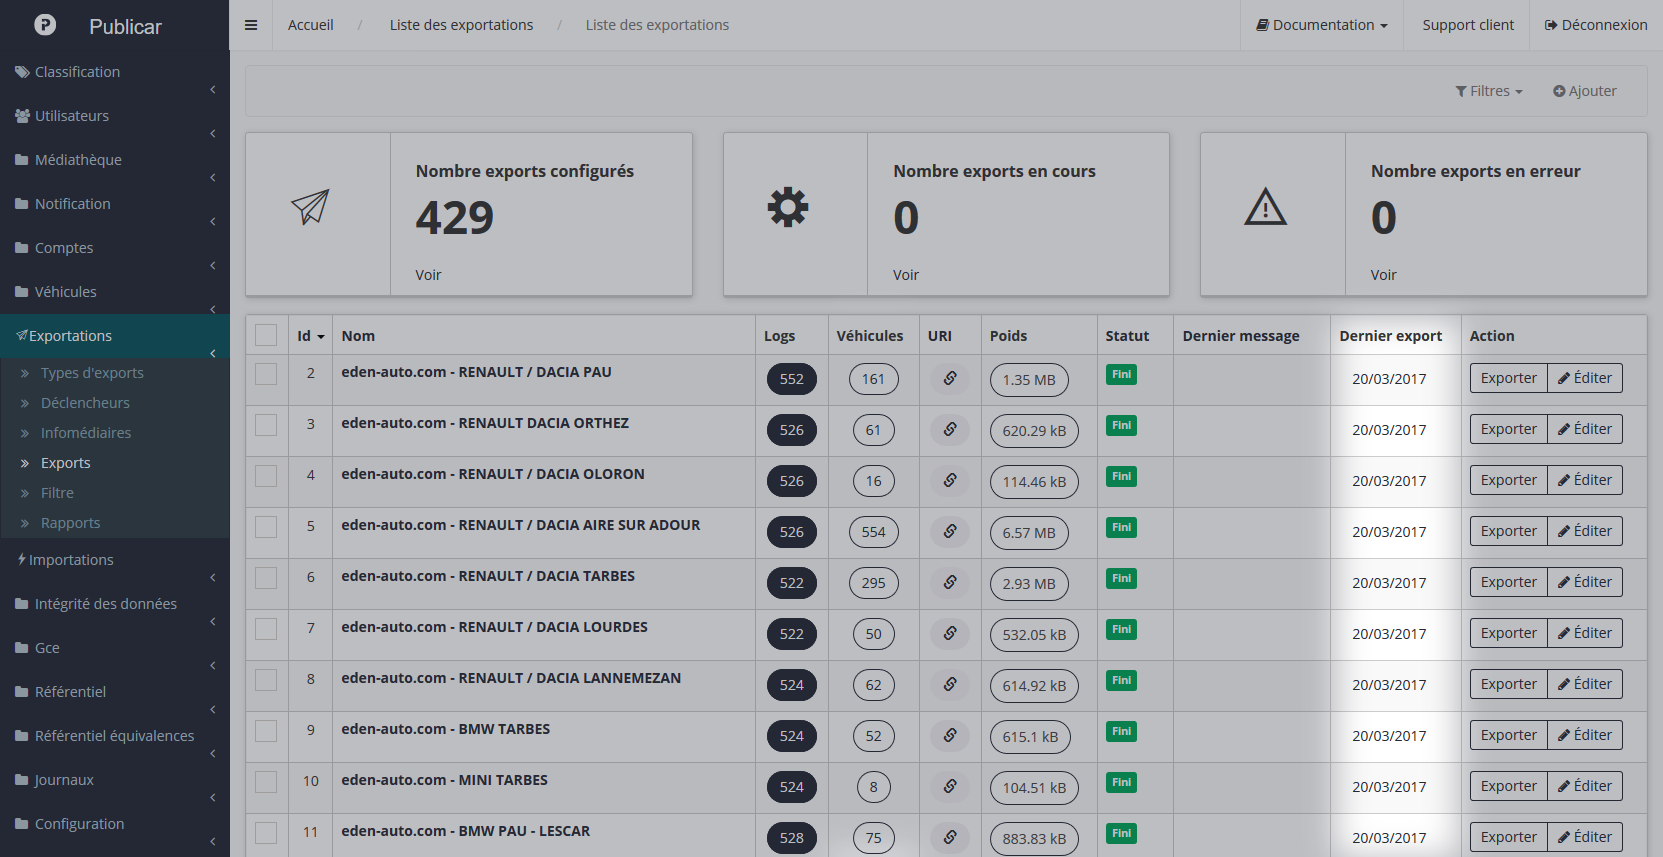Click Éditer for RENAULT DACIA ORTHEZ
The image size is (1663, 857).
point(1585,429)
